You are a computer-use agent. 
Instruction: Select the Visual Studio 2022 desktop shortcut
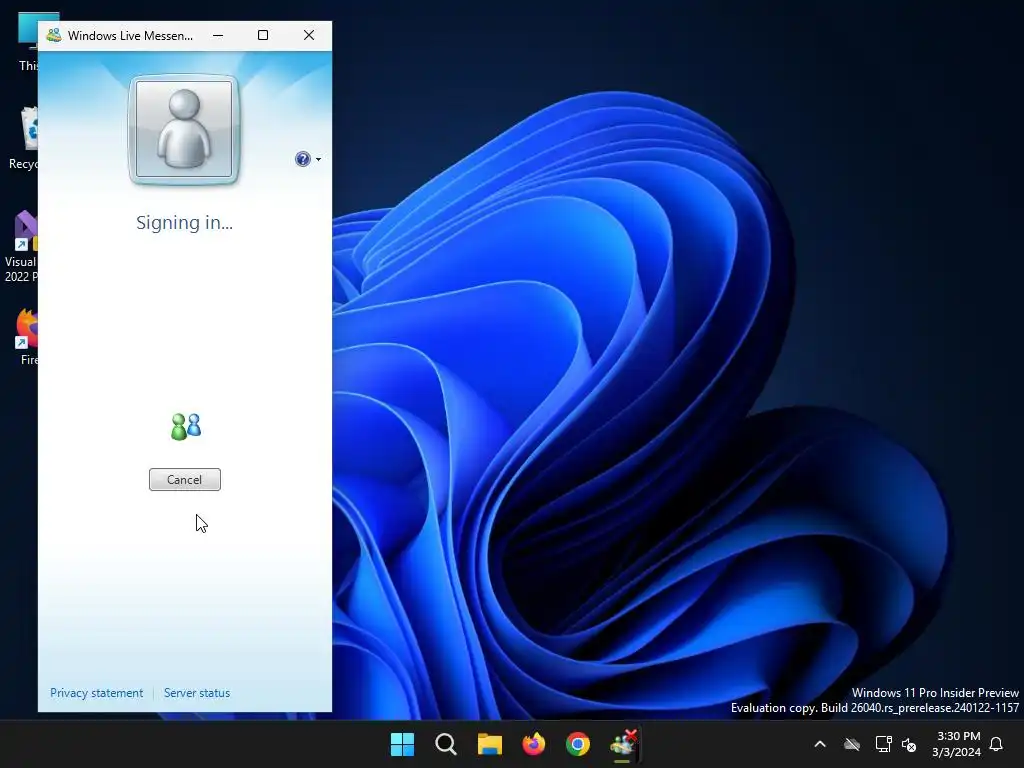tap(22, 246)
